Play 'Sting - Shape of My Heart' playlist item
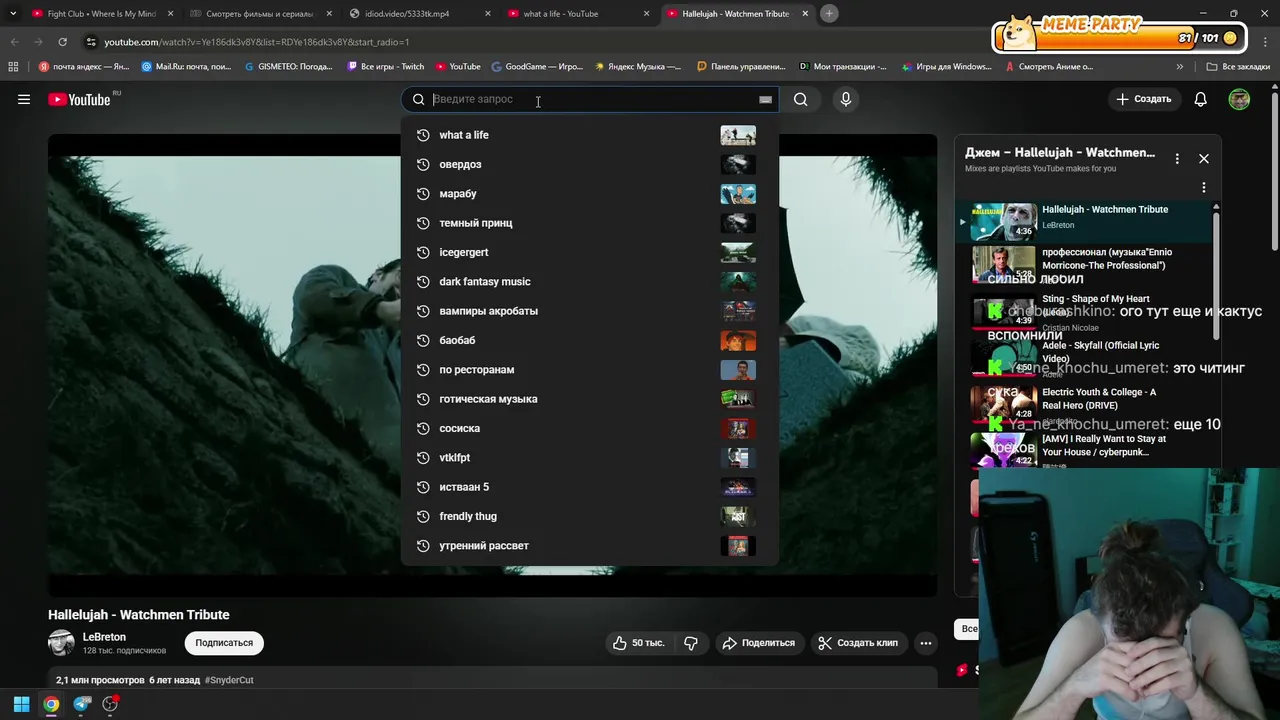Viewport: 1280px width, 720px height. click(x=1084, y=313)
